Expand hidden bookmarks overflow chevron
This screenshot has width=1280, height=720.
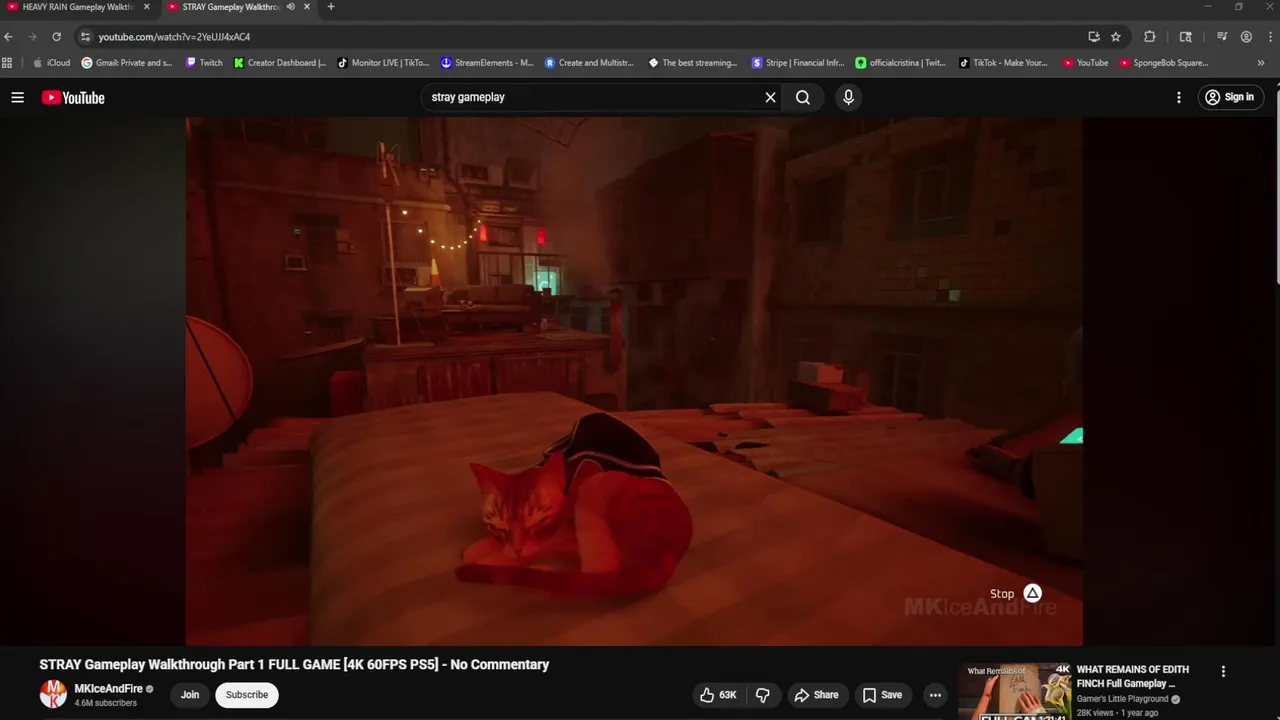1260,63
